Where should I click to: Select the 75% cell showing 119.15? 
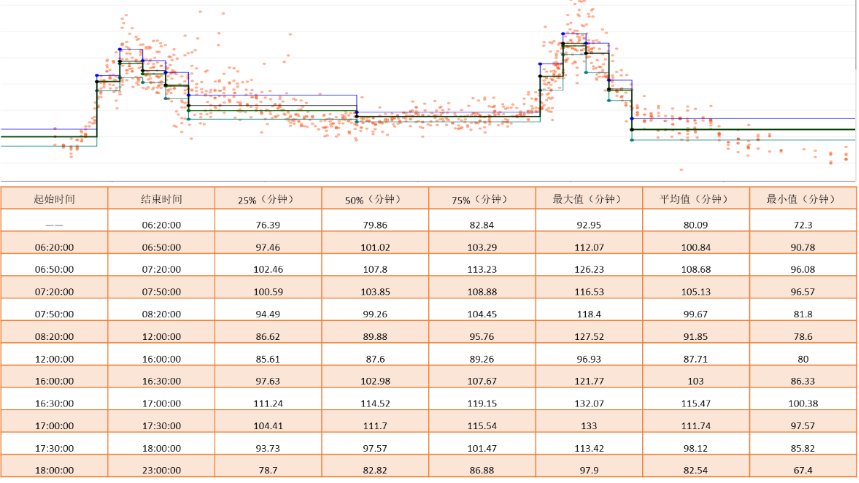click(x=482, y=402)
